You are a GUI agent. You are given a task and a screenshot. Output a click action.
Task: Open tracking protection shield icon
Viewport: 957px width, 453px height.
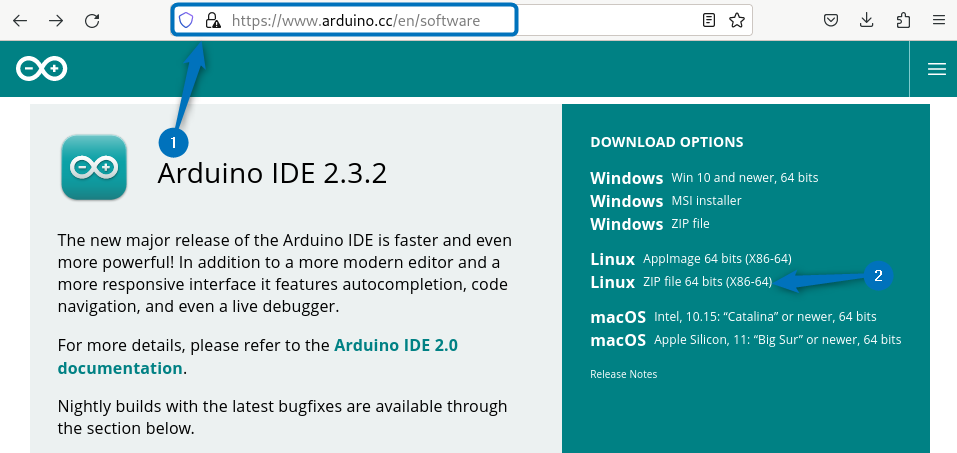(186, 21)
